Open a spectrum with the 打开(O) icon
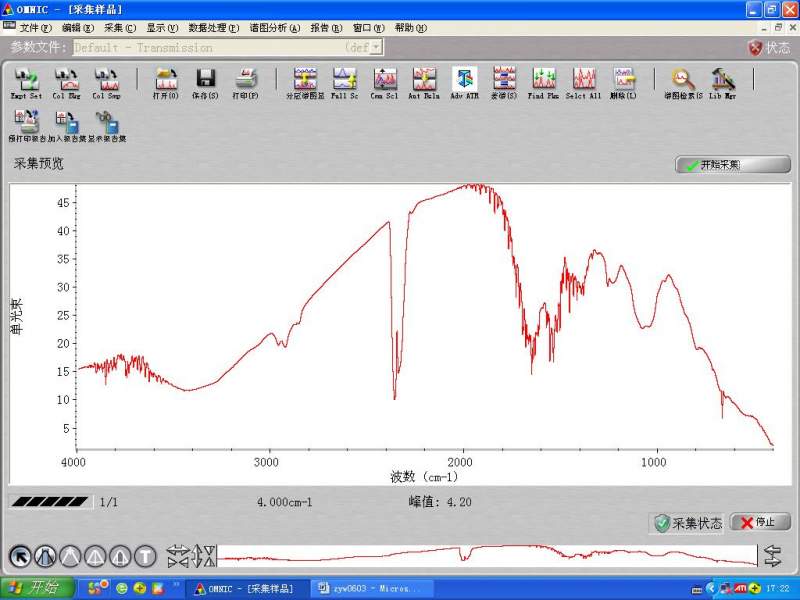 click(166, 83)
